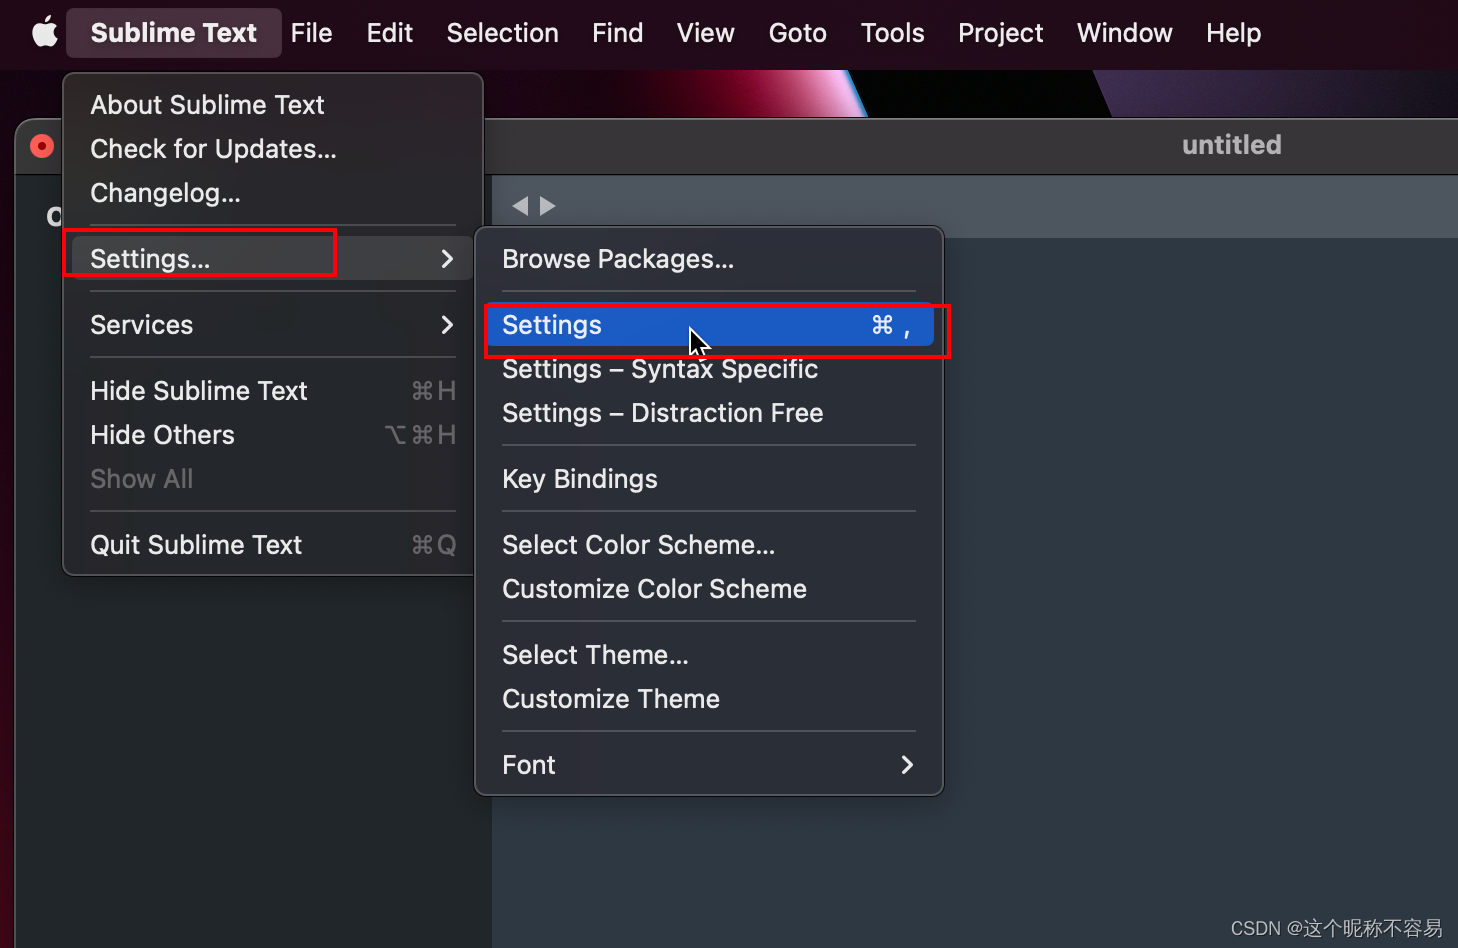
Task: Select Check for Updates...
Action: 273,149
